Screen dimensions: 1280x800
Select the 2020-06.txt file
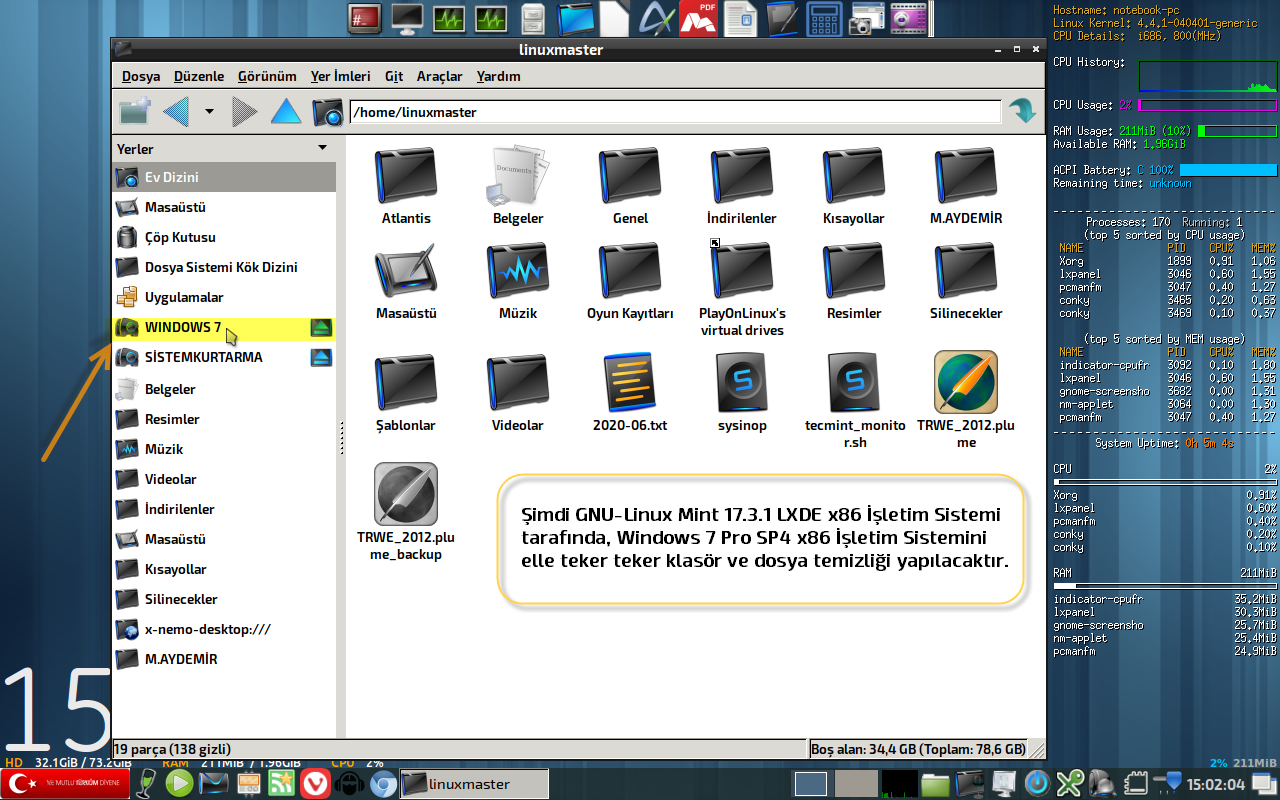coord(630,383)
